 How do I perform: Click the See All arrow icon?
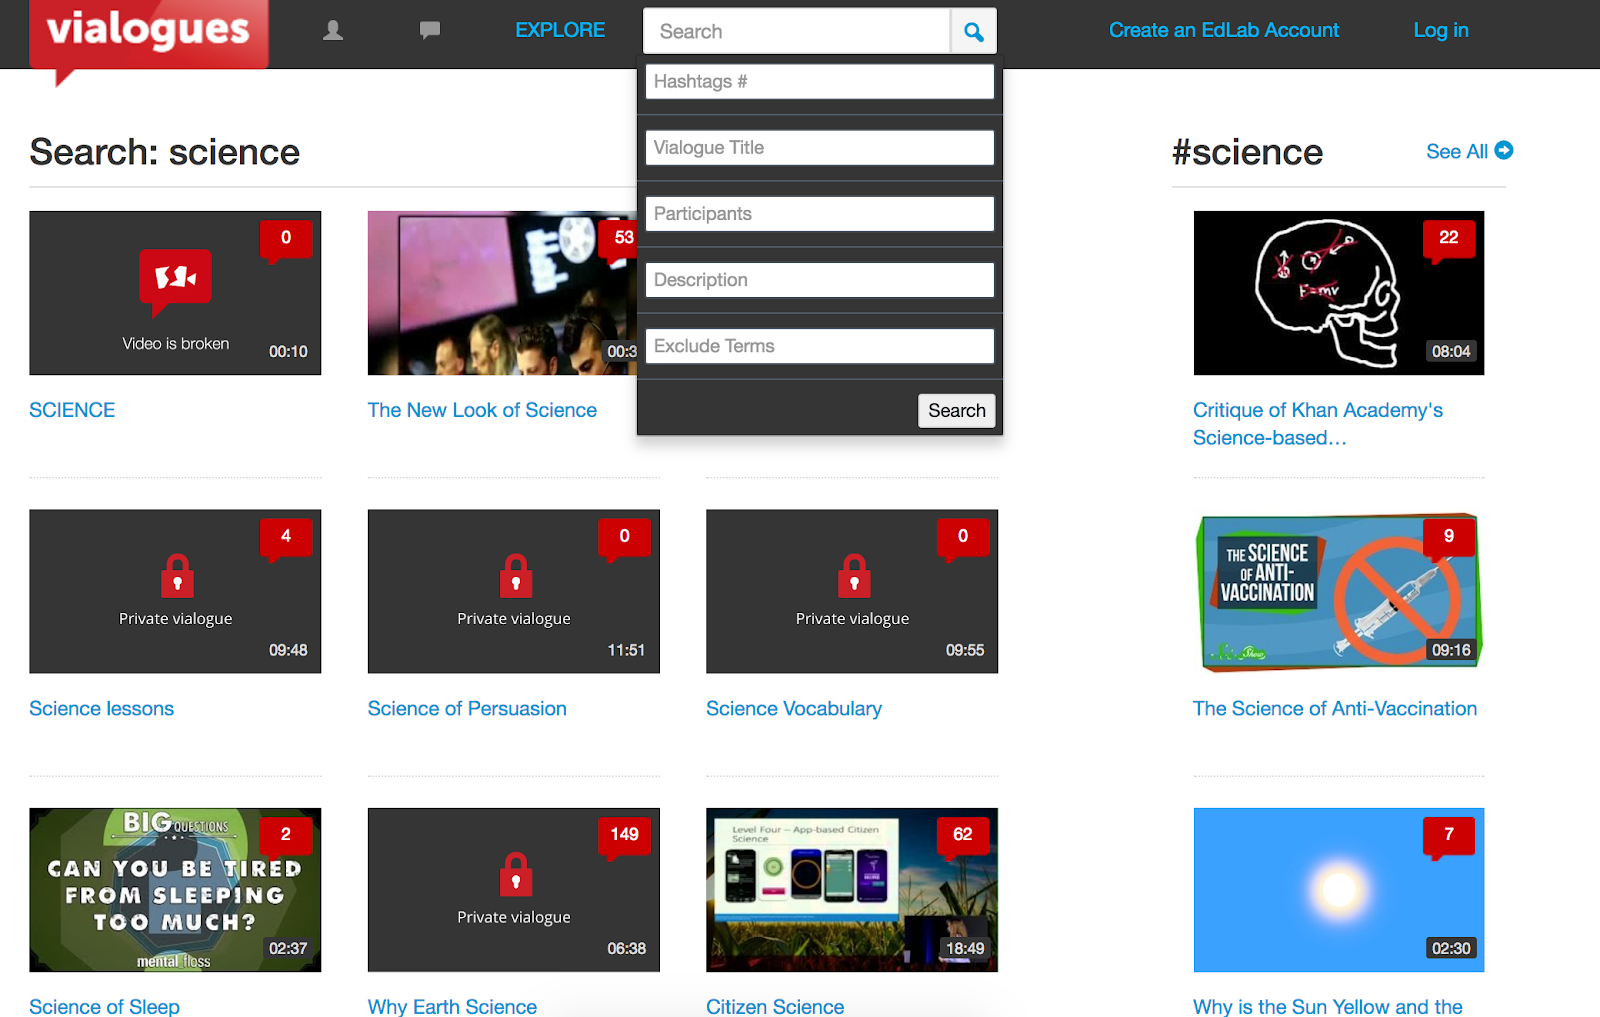pyautogui.click(x=1503, y=150)
